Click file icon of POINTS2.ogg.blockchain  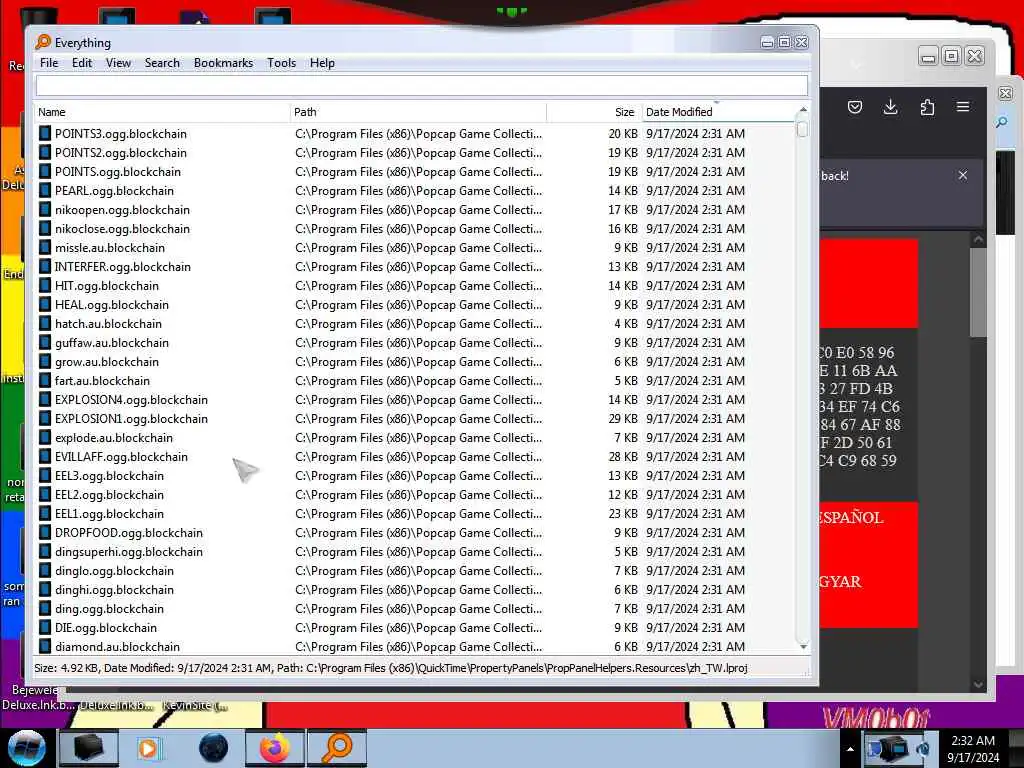(x=44, y=153)
